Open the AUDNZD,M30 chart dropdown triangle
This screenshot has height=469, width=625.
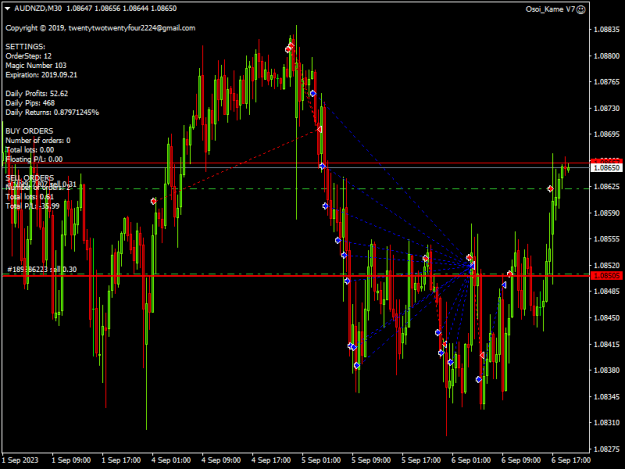coord(7,8)
